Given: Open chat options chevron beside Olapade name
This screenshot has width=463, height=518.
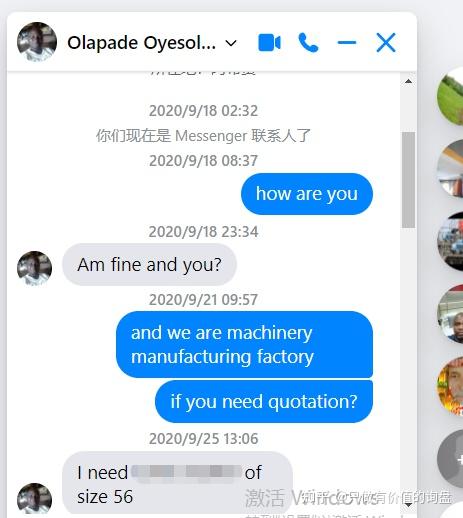Looking at the screenshot, I should [x=231, y=43].
